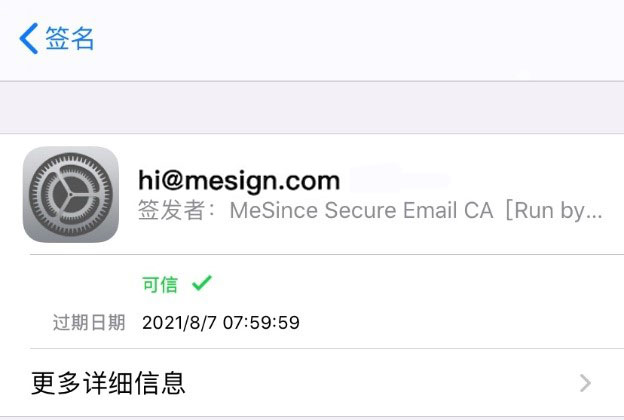Click the 过期日期 label

[x=89, y=322]
